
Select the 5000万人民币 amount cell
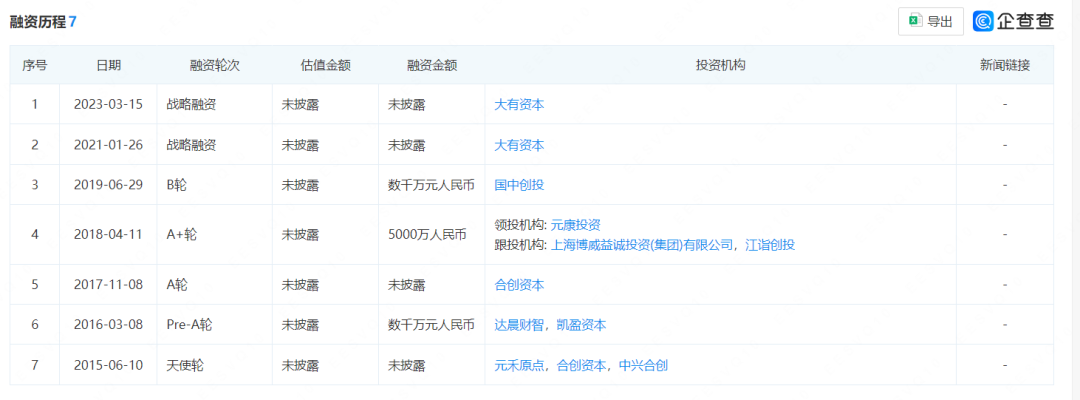point(427,235)
